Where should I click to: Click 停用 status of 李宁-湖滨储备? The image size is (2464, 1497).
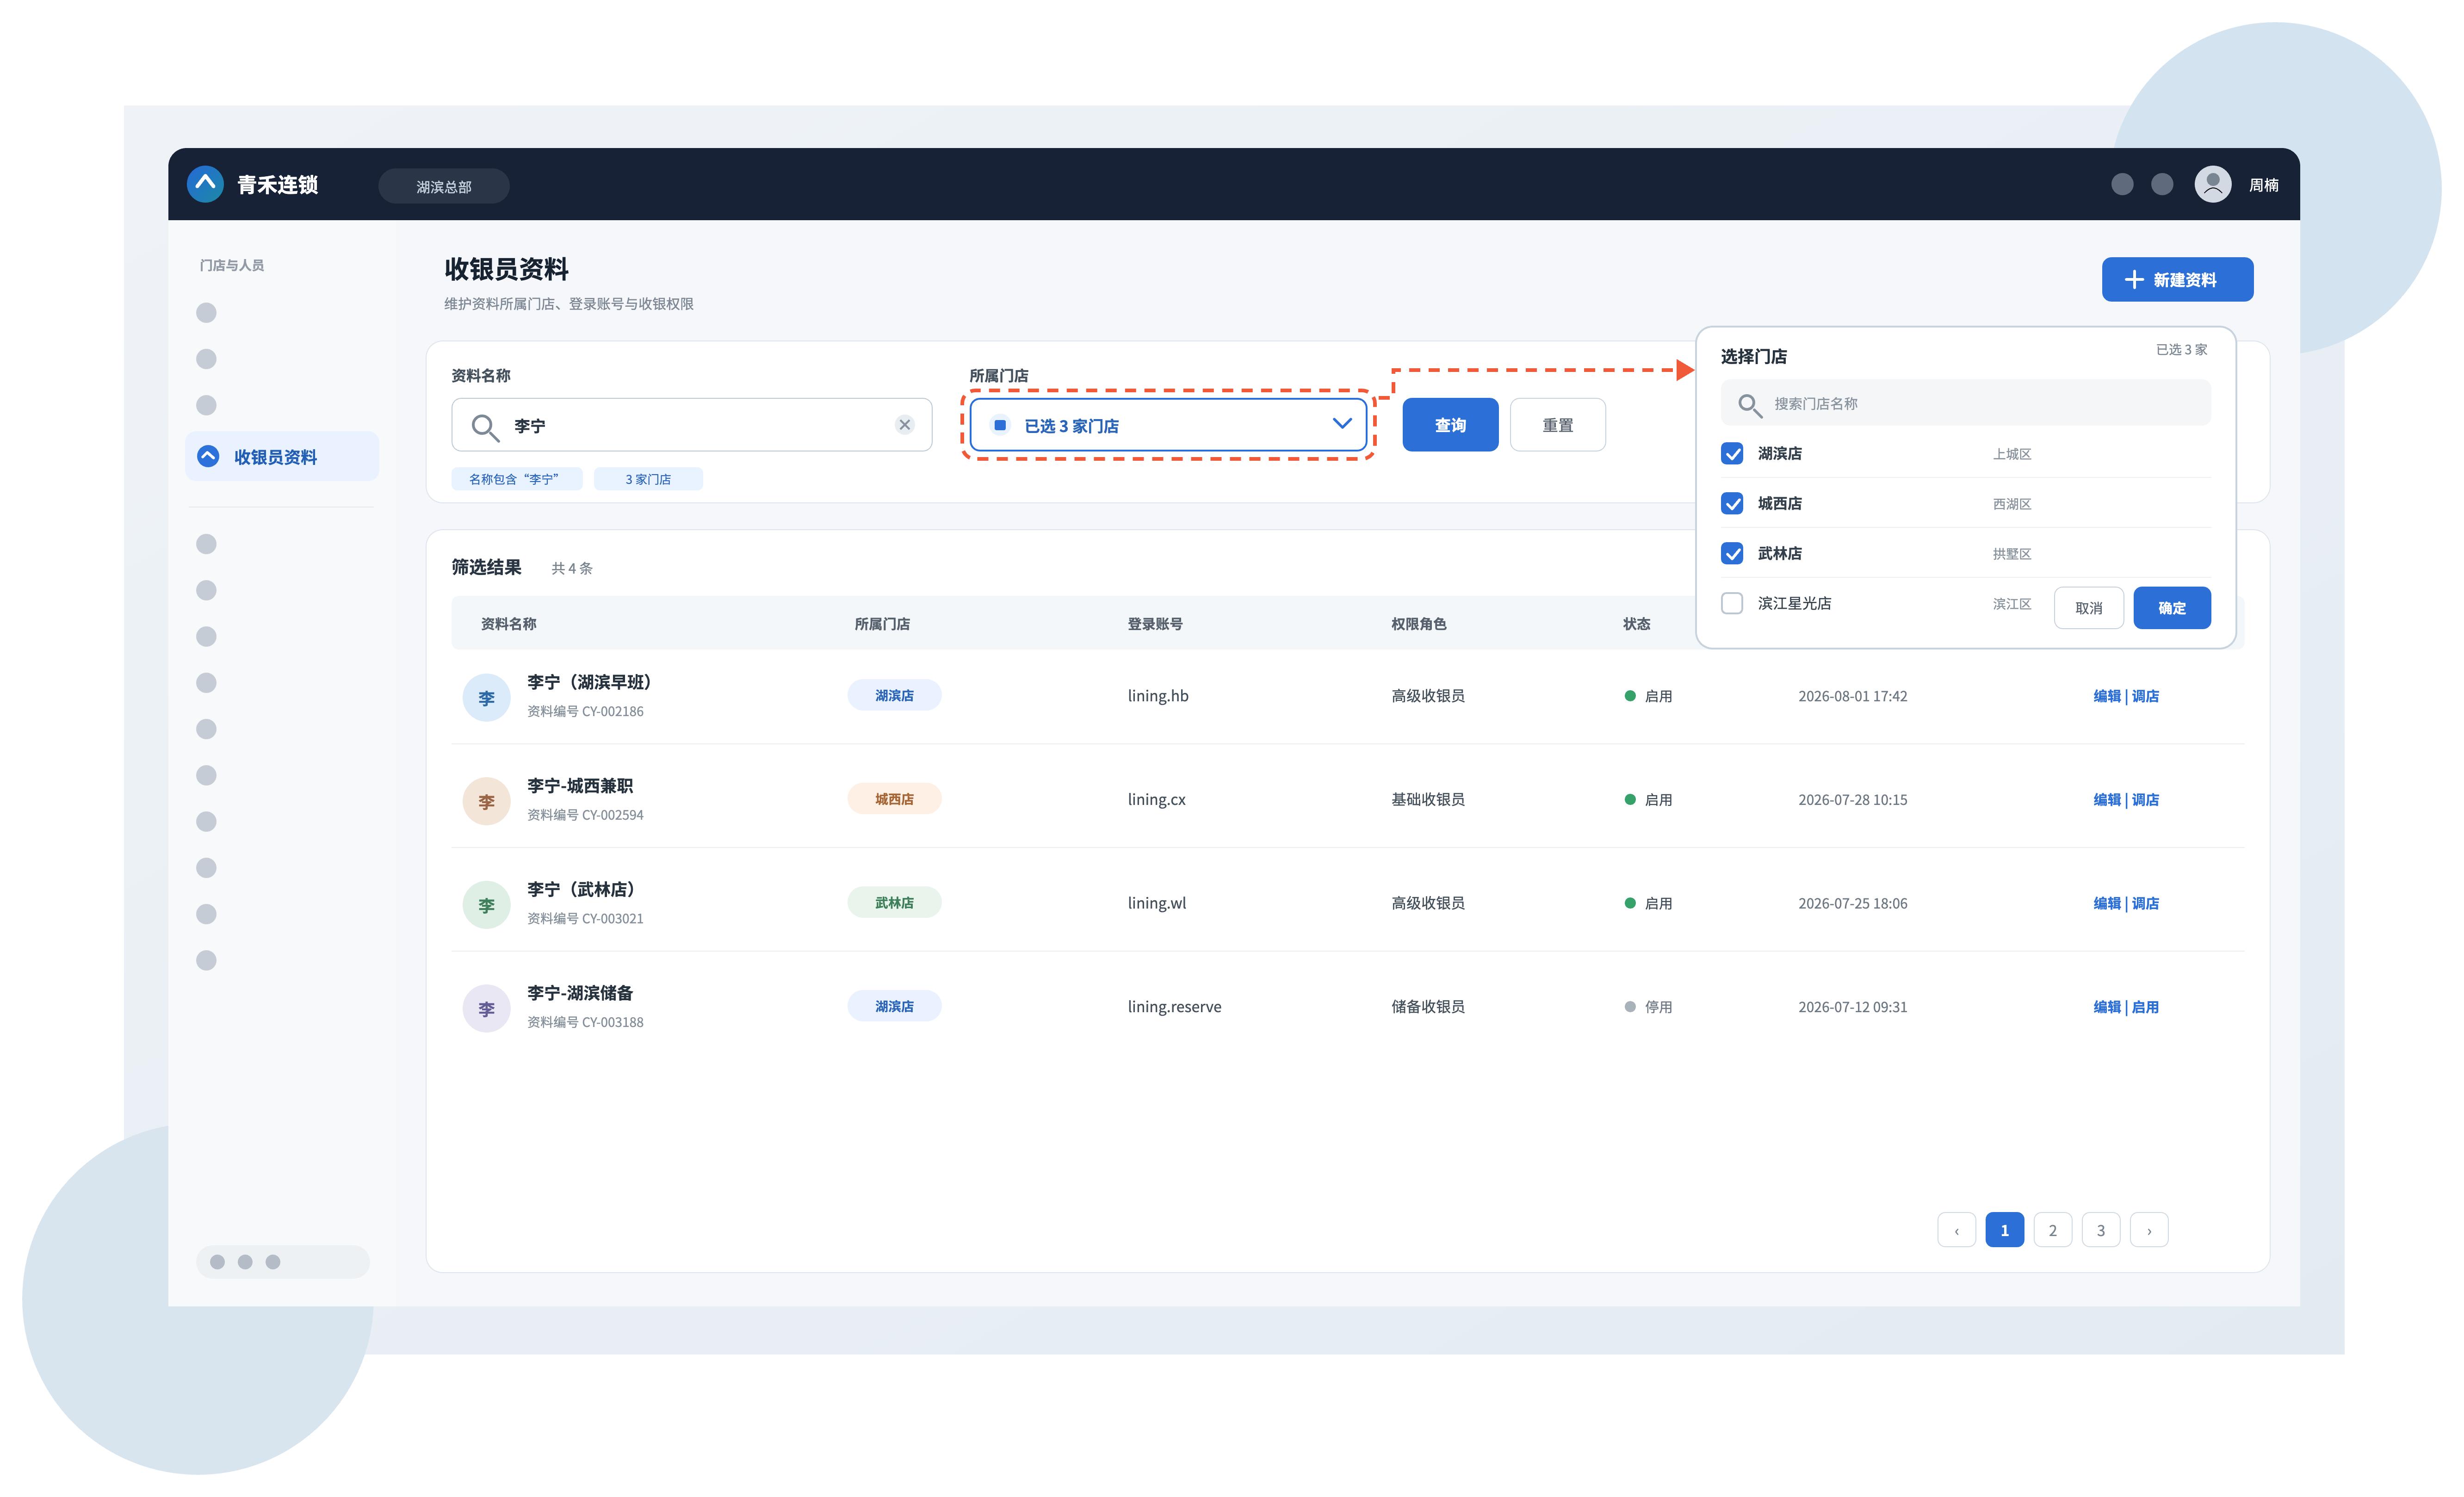pos(1648,1007)
